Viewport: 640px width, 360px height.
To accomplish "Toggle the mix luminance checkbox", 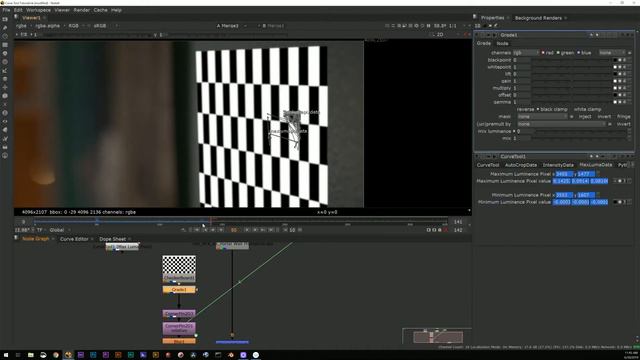I will pos(514,131).
